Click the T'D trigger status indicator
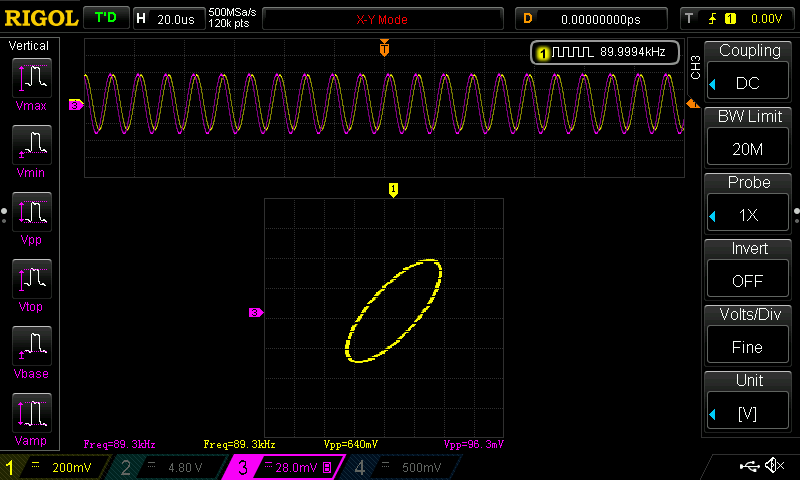The image size is (800, 480). 106,18
